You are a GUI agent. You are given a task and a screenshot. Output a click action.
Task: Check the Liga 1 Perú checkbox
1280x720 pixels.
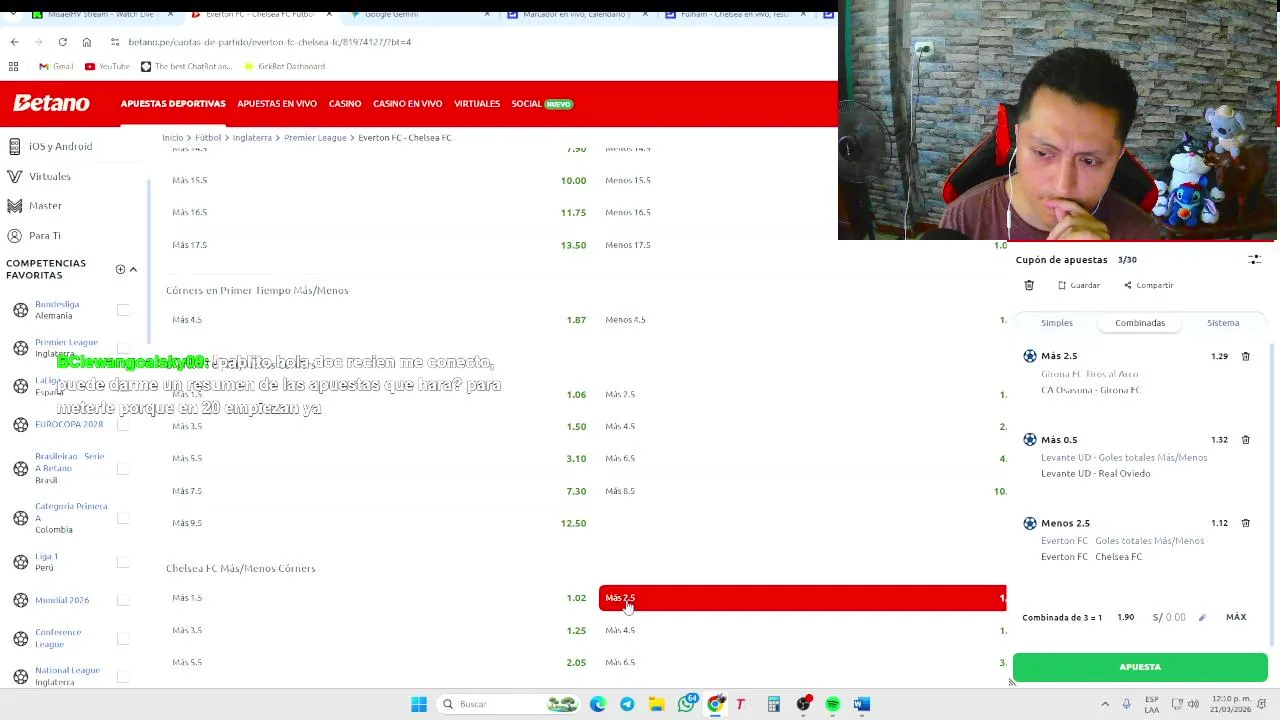(x=123, y=562)
